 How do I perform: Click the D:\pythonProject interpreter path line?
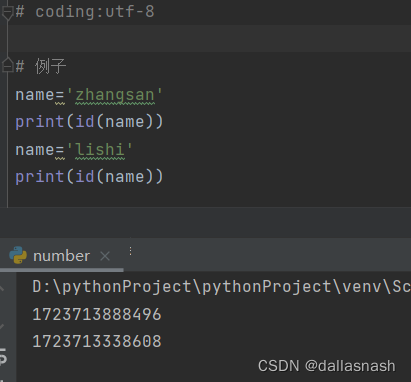tap(221, 287)
